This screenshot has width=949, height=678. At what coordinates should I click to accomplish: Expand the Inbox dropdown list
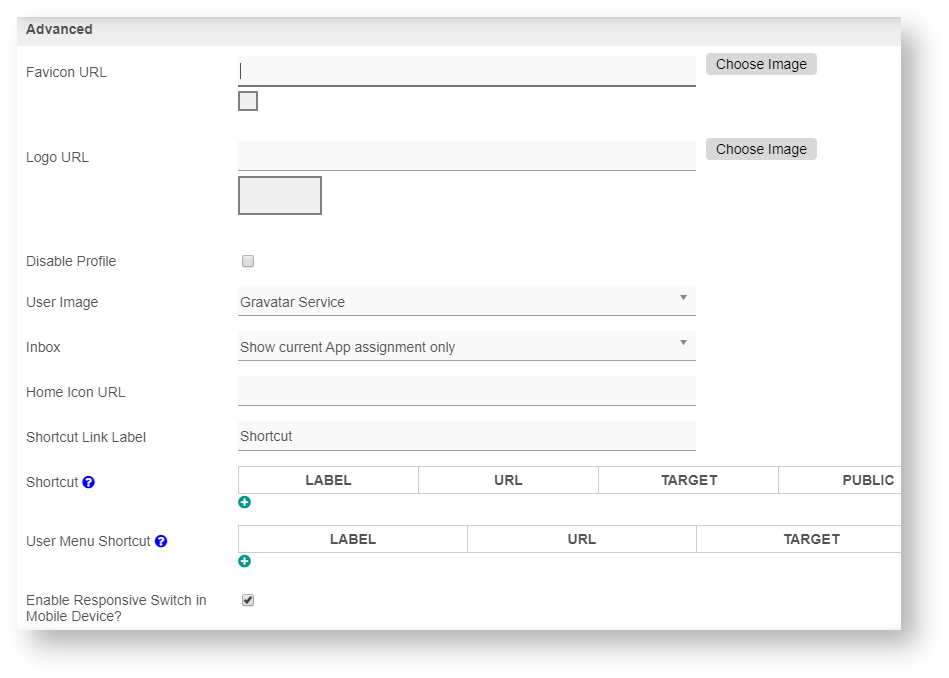tap(466, 347)
